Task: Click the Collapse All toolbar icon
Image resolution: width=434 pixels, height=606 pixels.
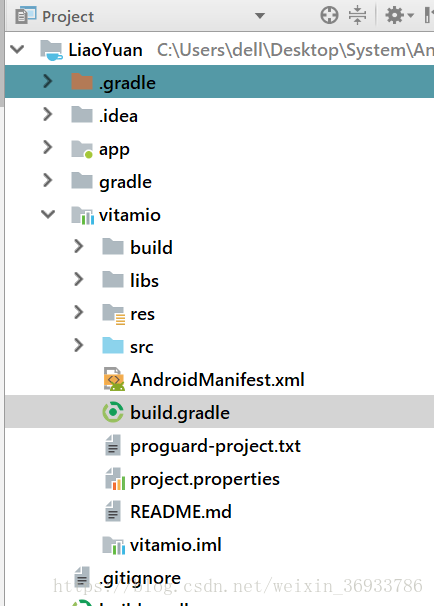Action: pyautogui.click(x=357, y=16)
